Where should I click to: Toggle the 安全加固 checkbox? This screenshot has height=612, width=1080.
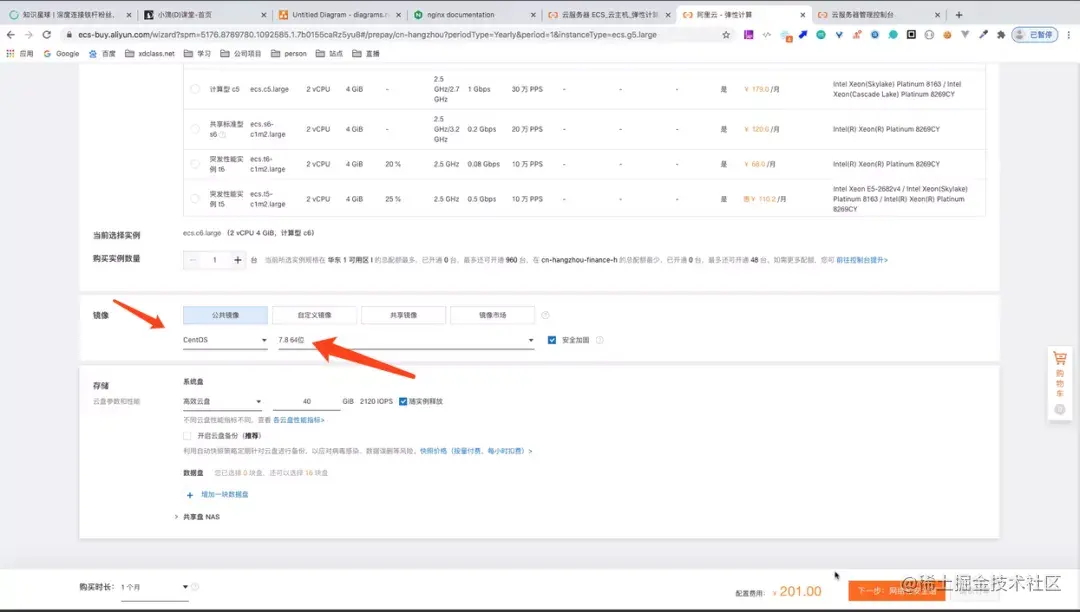pos(552,340)
